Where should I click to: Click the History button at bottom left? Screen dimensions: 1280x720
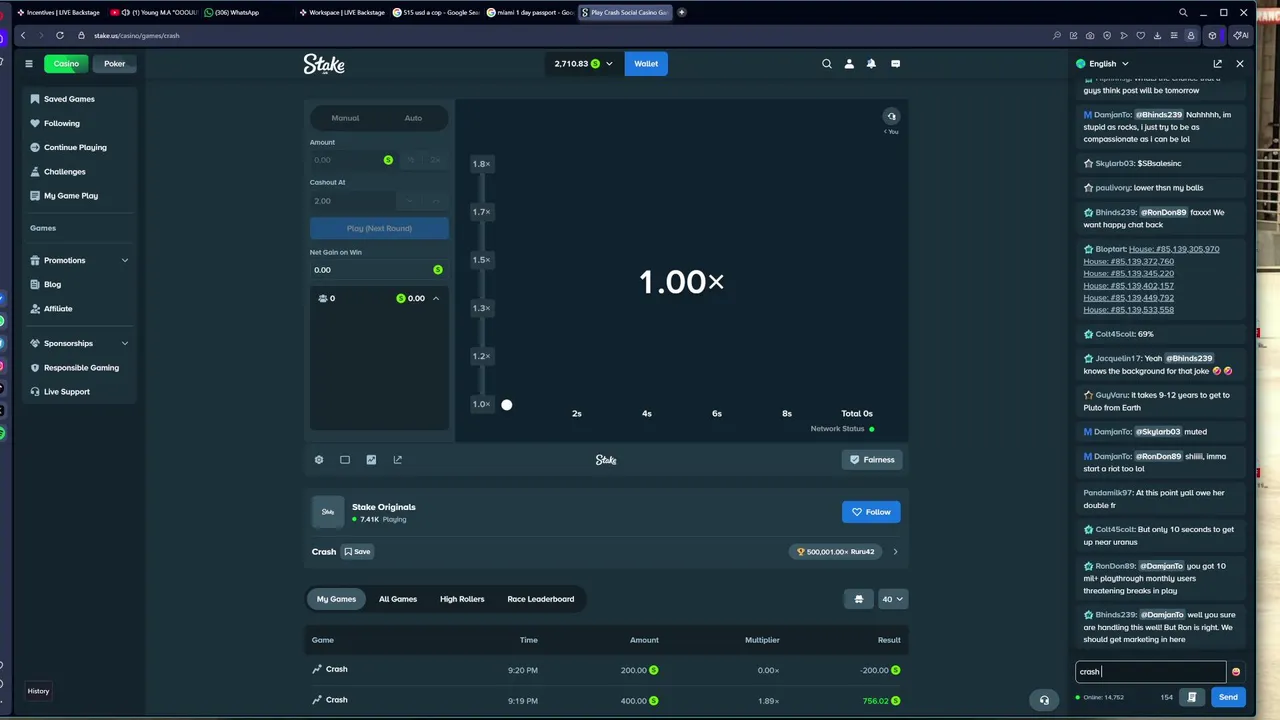[x=38, y=691]
